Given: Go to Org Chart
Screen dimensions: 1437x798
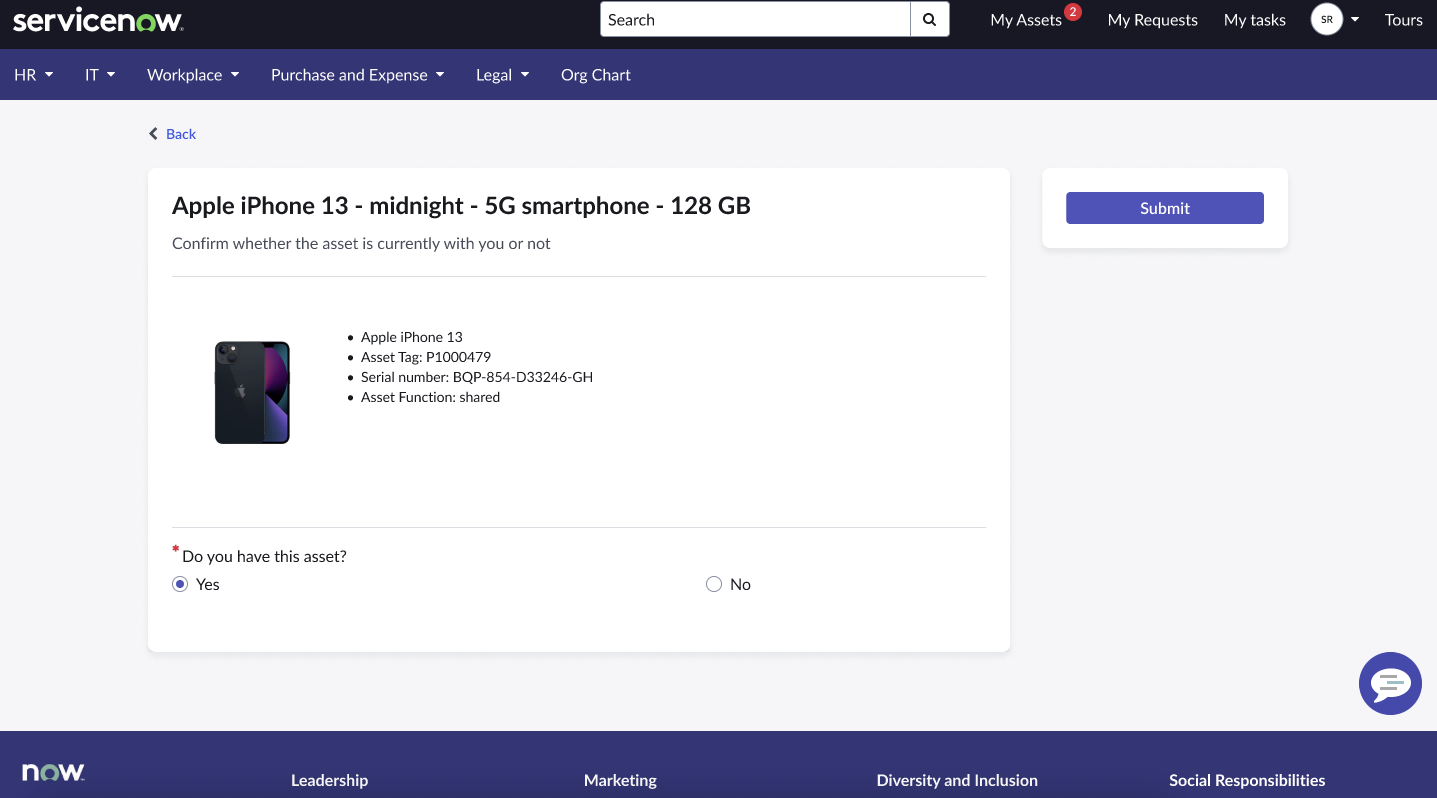Looking at the screenshot, I should (x=596, y=75).
